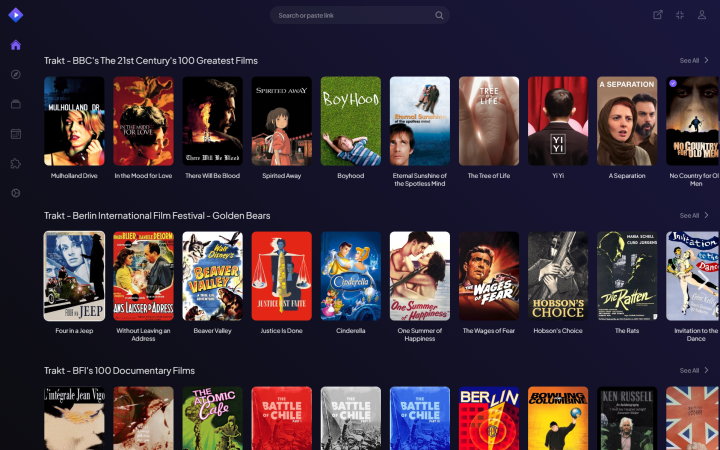The image size is (720, 450).
Task: Open Mulholland Drive movie poster
Action: point(74,121)
